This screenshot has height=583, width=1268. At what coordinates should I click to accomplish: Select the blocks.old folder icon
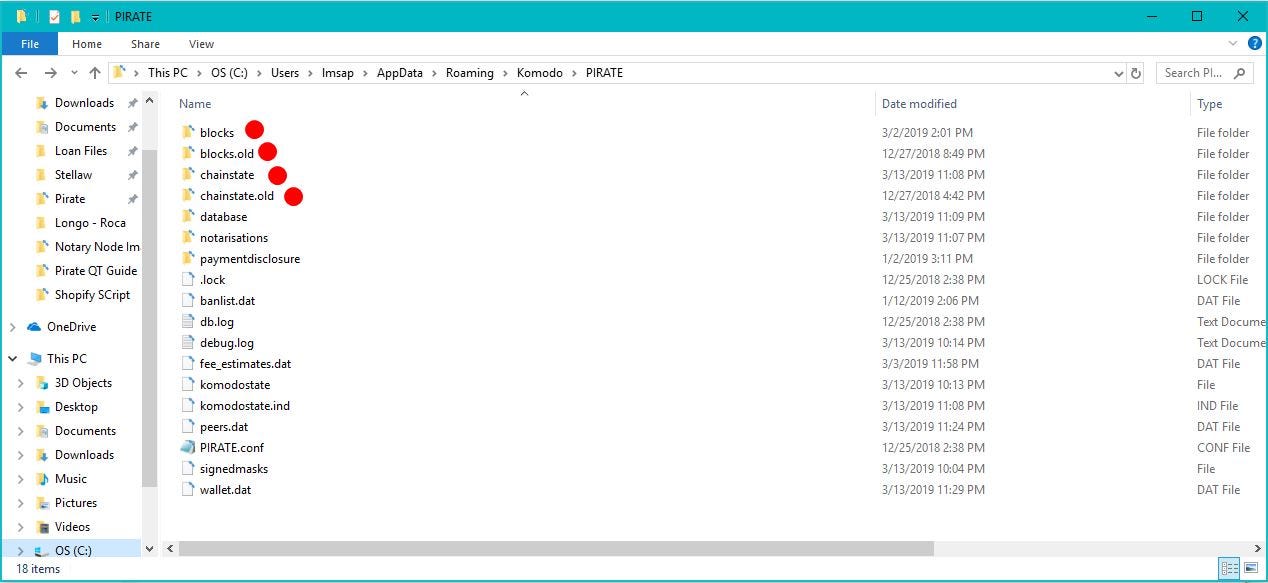(189, 153)
